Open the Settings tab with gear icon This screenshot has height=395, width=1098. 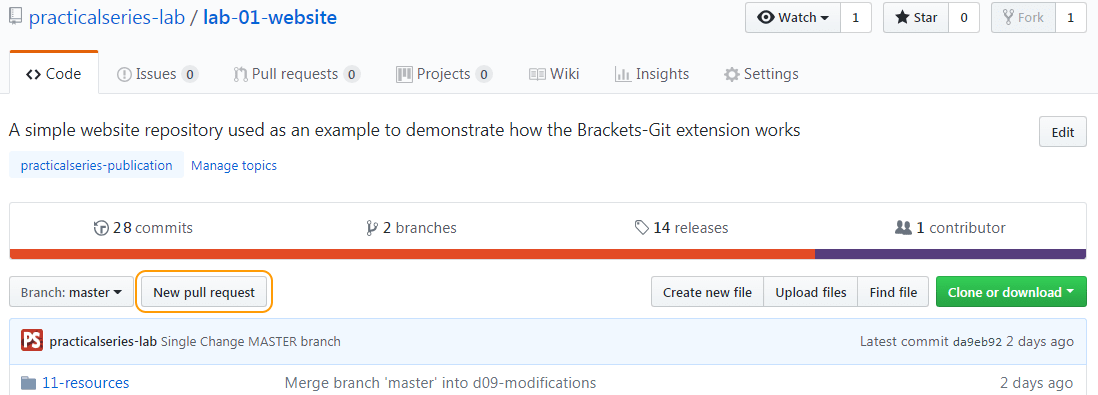point(761,74)
